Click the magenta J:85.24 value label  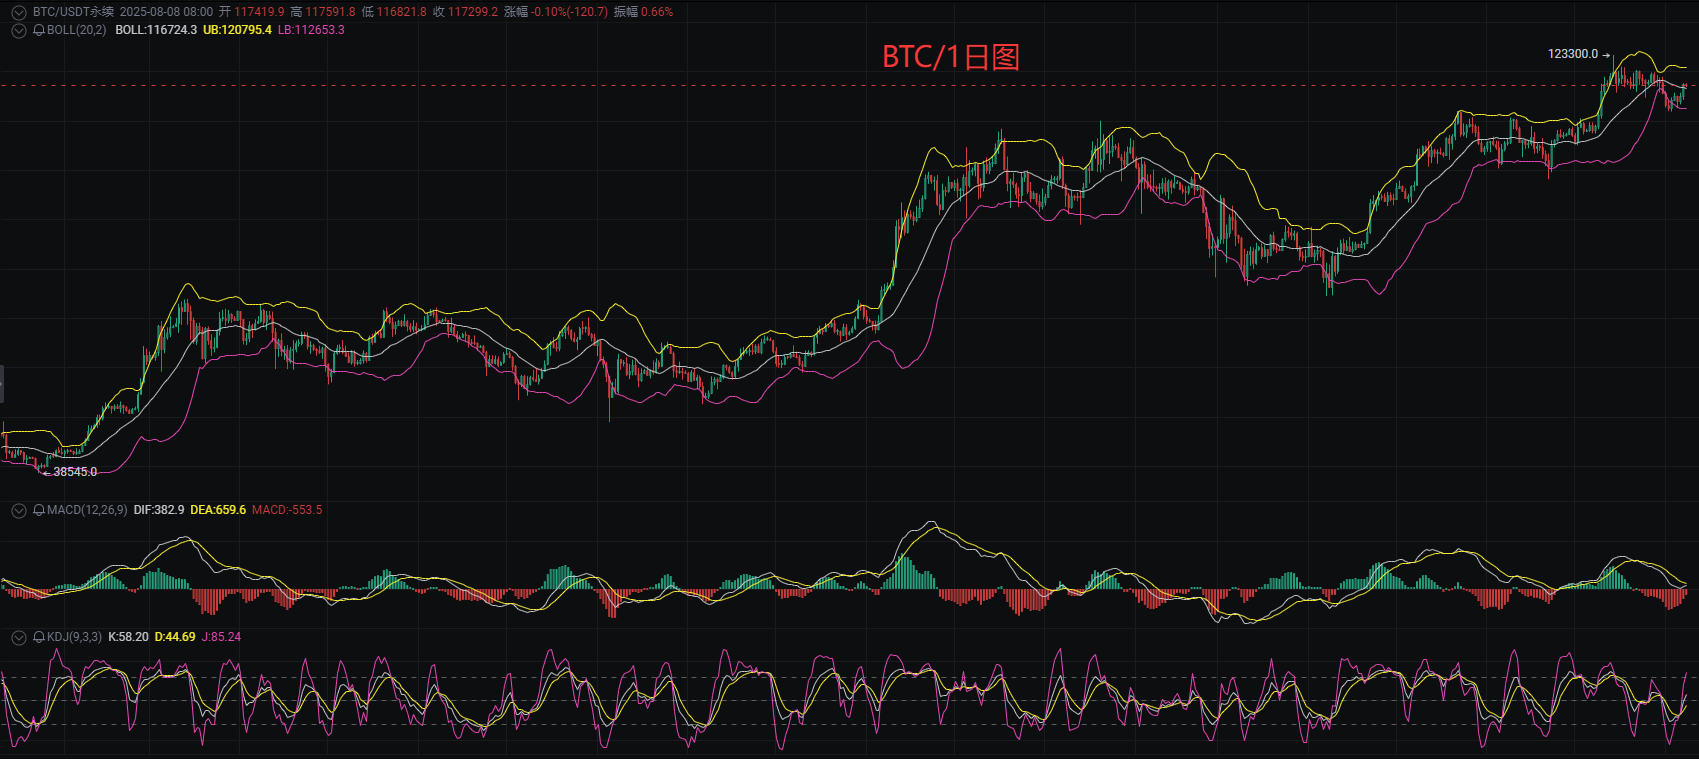pyautogui.click(x=221, y=637)
